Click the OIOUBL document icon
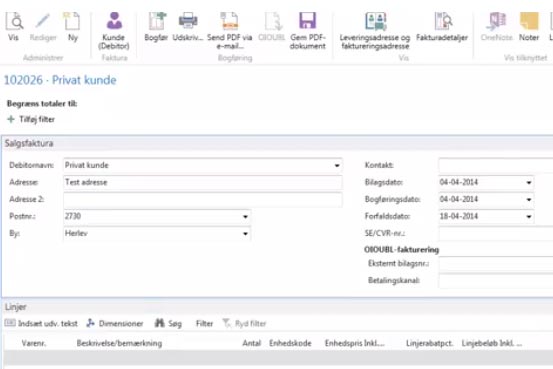This screenshot has height=369, width=553. coord(273,21)
